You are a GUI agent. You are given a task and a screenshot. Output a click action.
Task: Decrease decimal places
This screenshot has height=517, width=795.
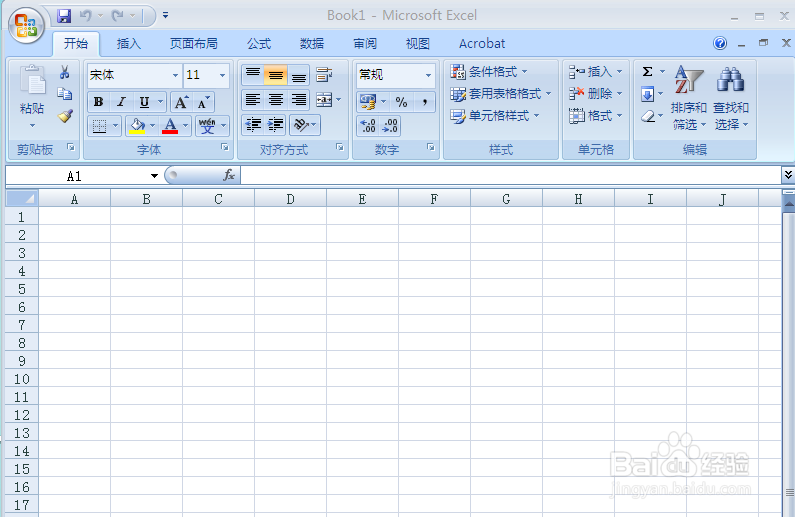click(x=390, y=126)
